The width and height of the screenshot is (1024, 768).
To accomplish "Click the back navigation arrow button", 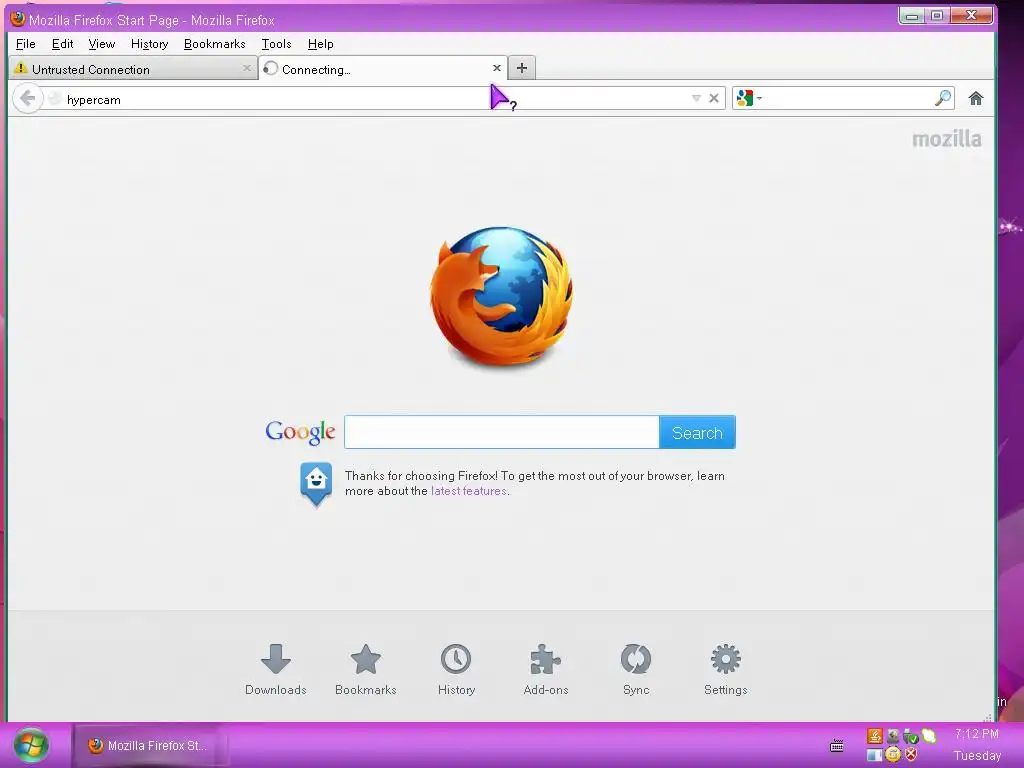I will tap(27, 99).
